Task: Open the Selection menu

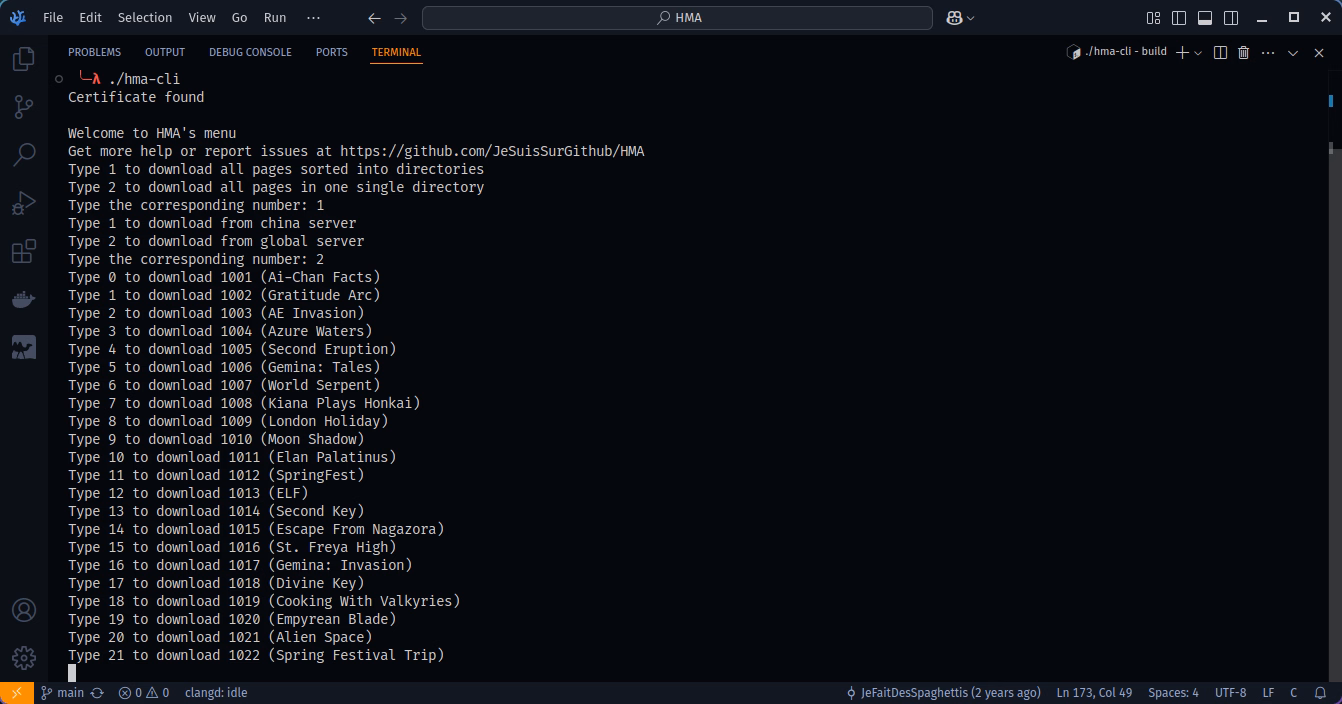Action: pyautogui.click(x=145, y=18)
